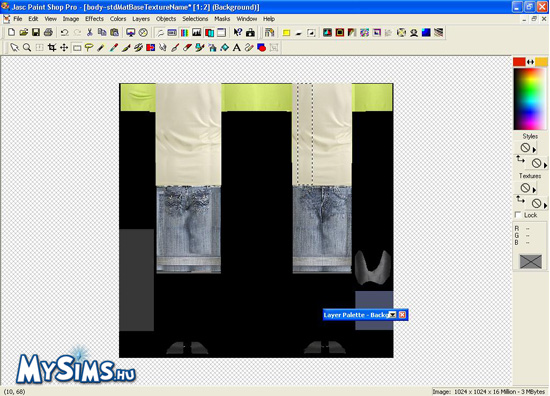Toggle the overview window icon
This screenshot has height=396, width=550.
(221, 33)
